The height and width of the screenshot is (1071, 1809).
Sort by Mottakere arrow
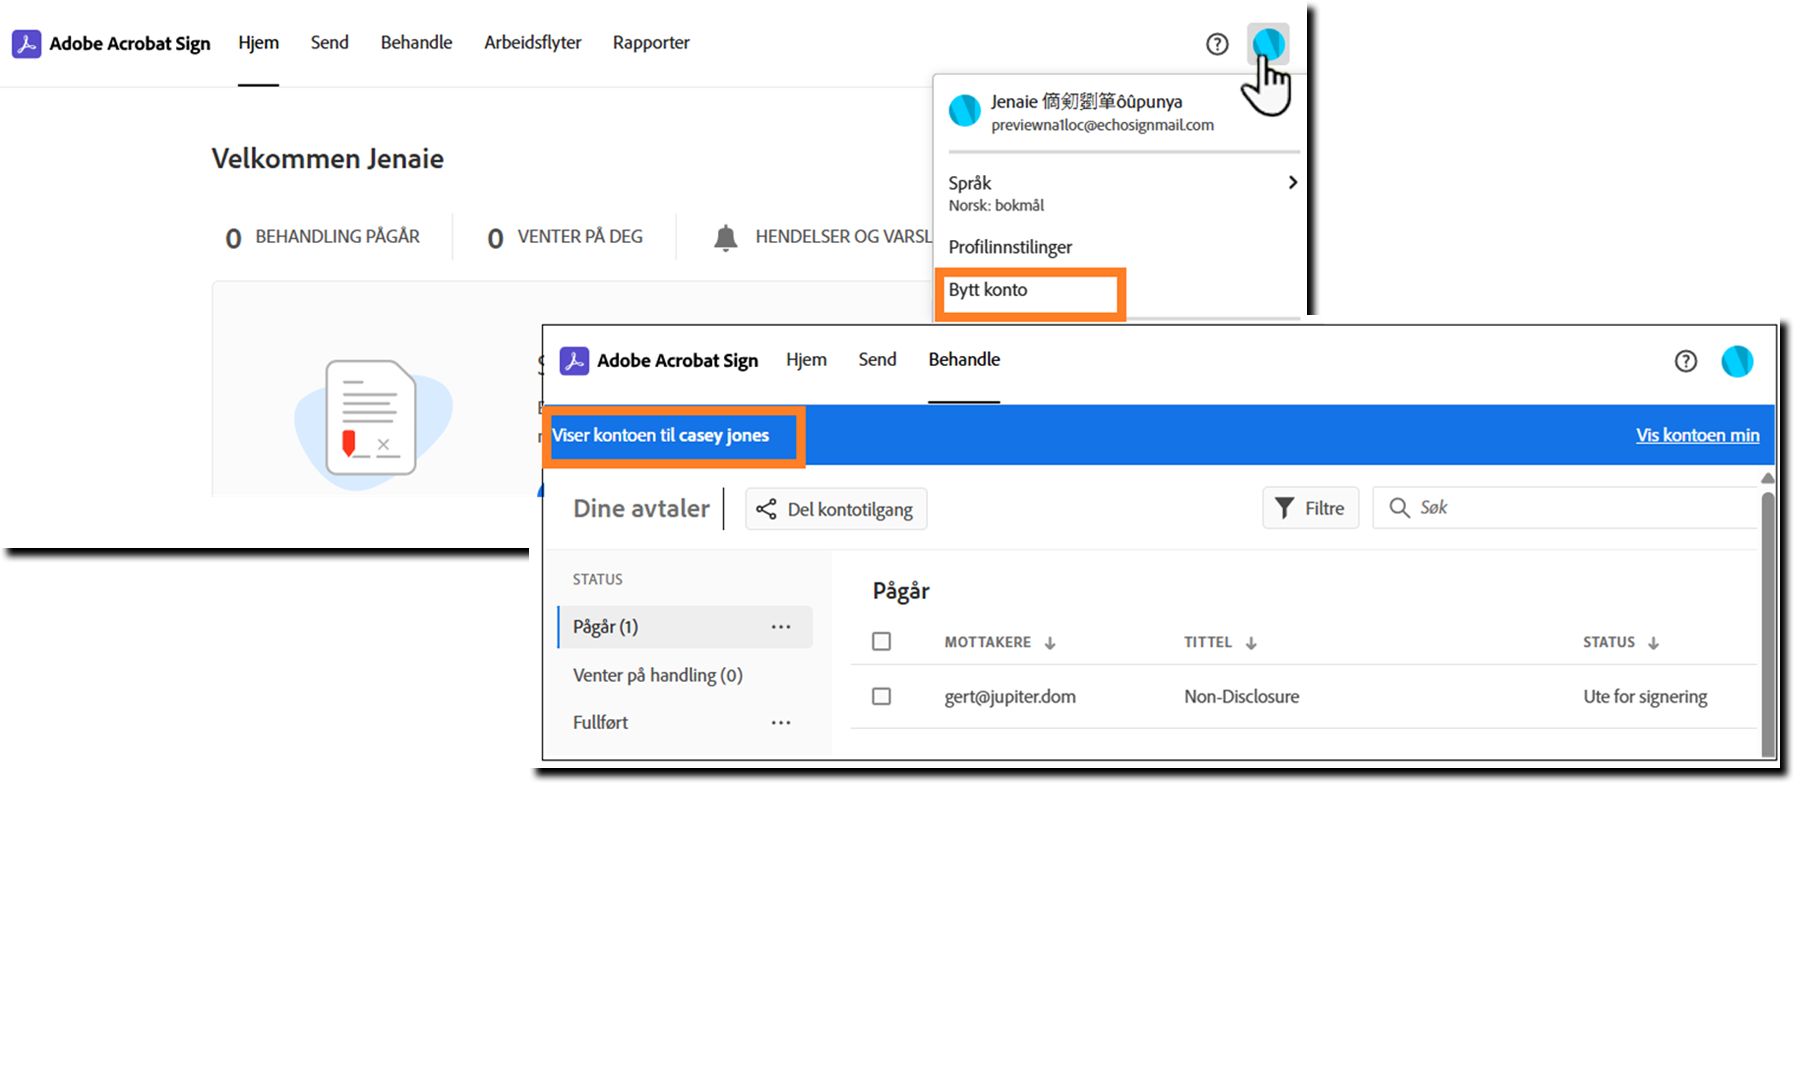coord(1050,643)
